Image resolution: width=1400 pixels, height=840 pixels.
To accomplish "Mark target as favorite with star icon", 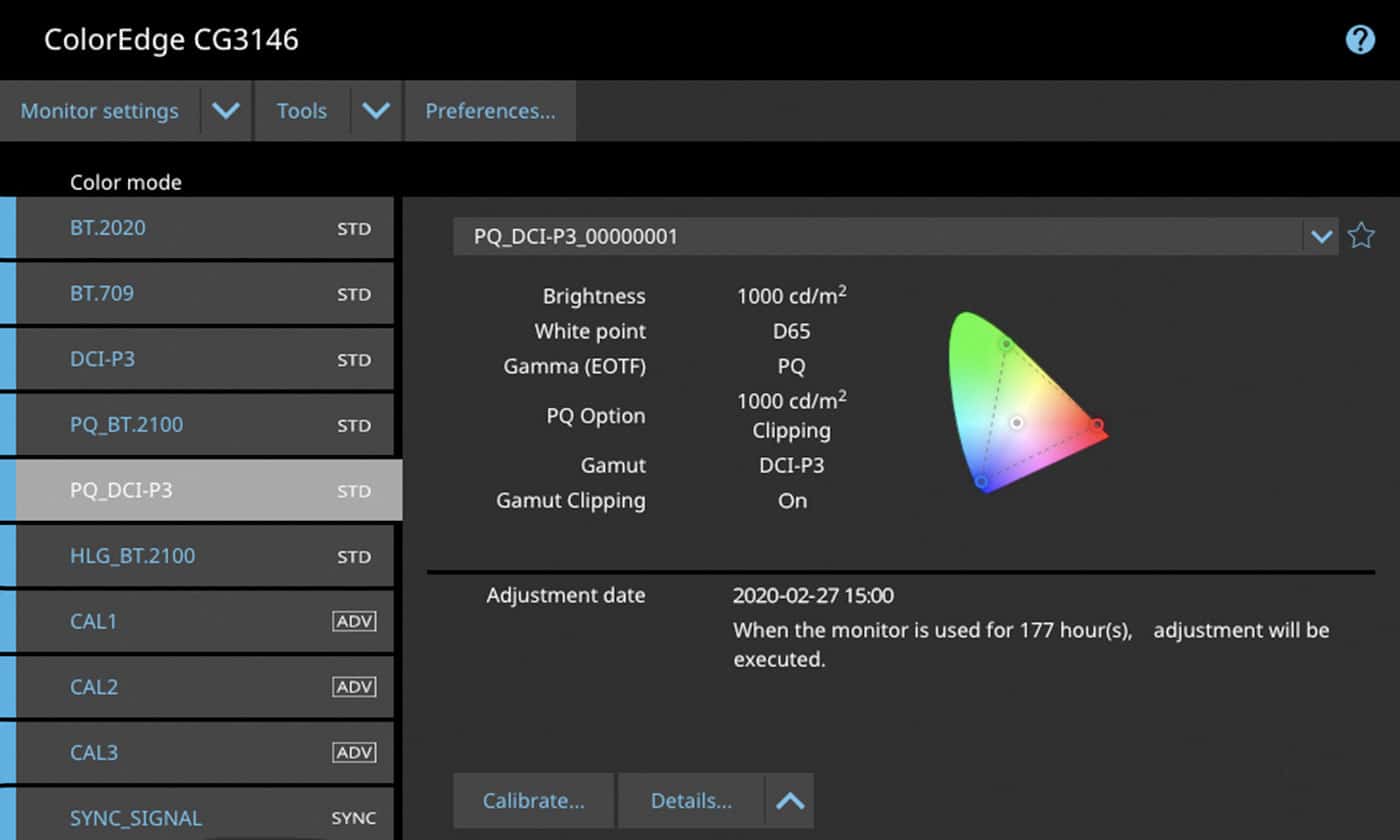I will click(1361, 236).
